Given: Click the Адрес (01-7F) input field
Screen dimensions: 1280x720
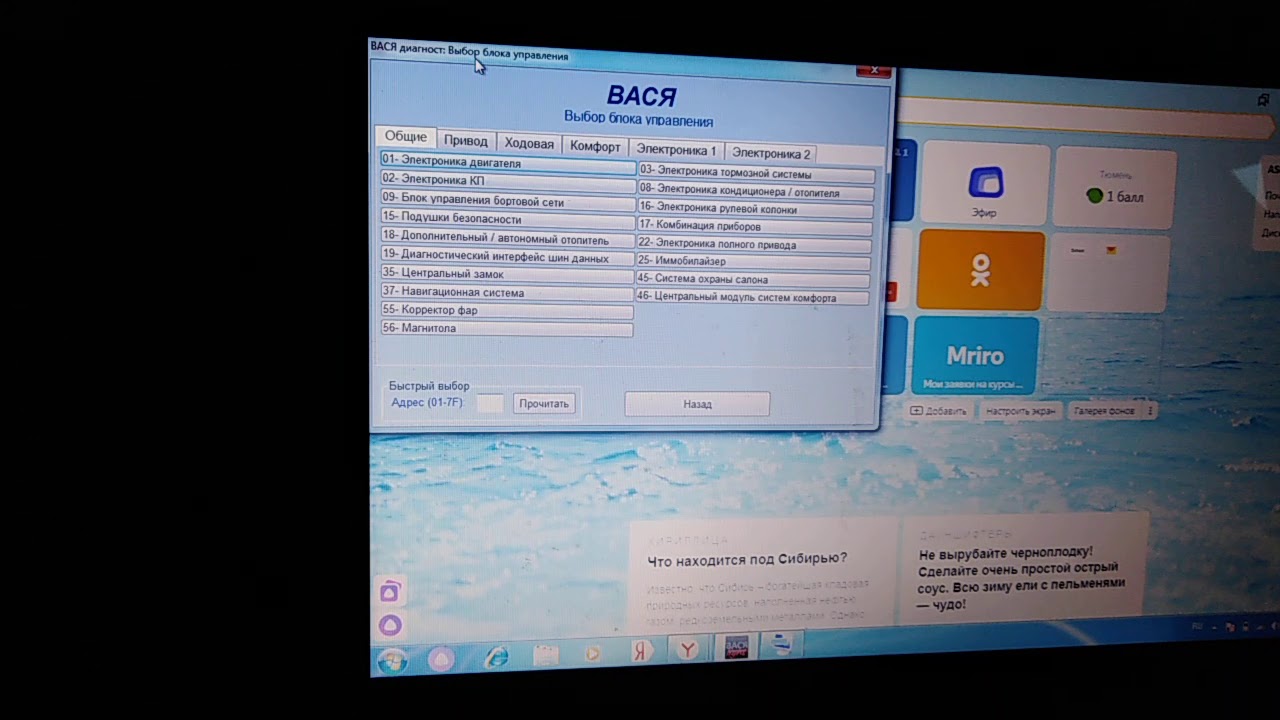Looking at the screenshot, I should coord(490,403).
